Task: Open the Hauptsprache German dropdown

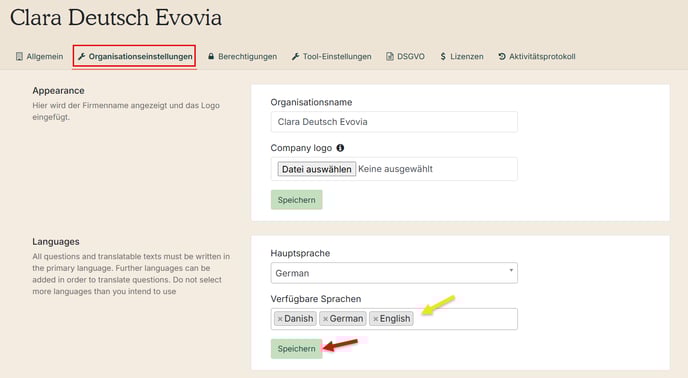Action: [394, 273]
